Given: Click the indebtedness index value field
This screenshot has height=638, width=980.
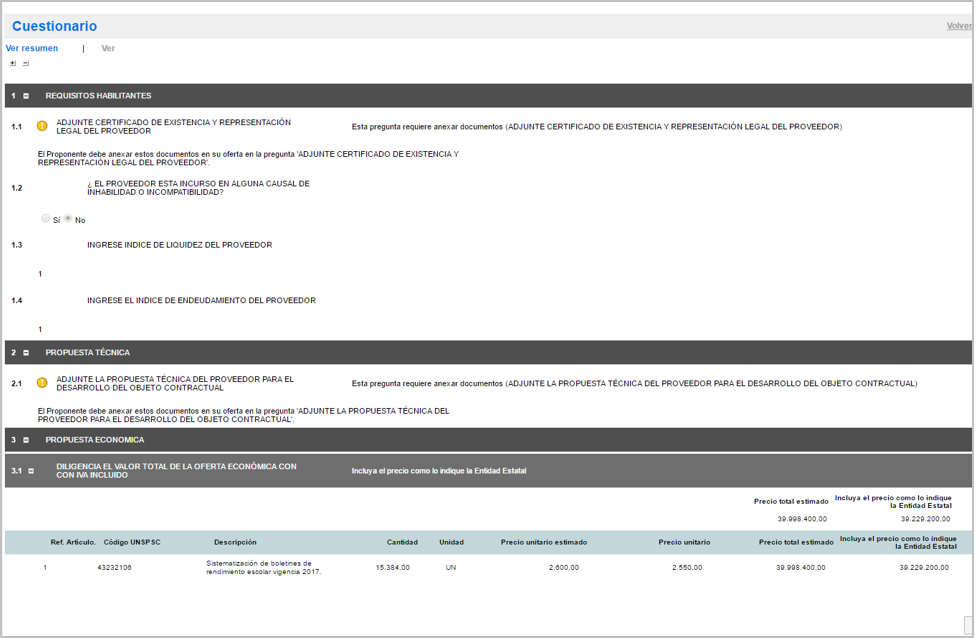Looking at the screenshot, I should pyautogui.click(x=40, y=330).
